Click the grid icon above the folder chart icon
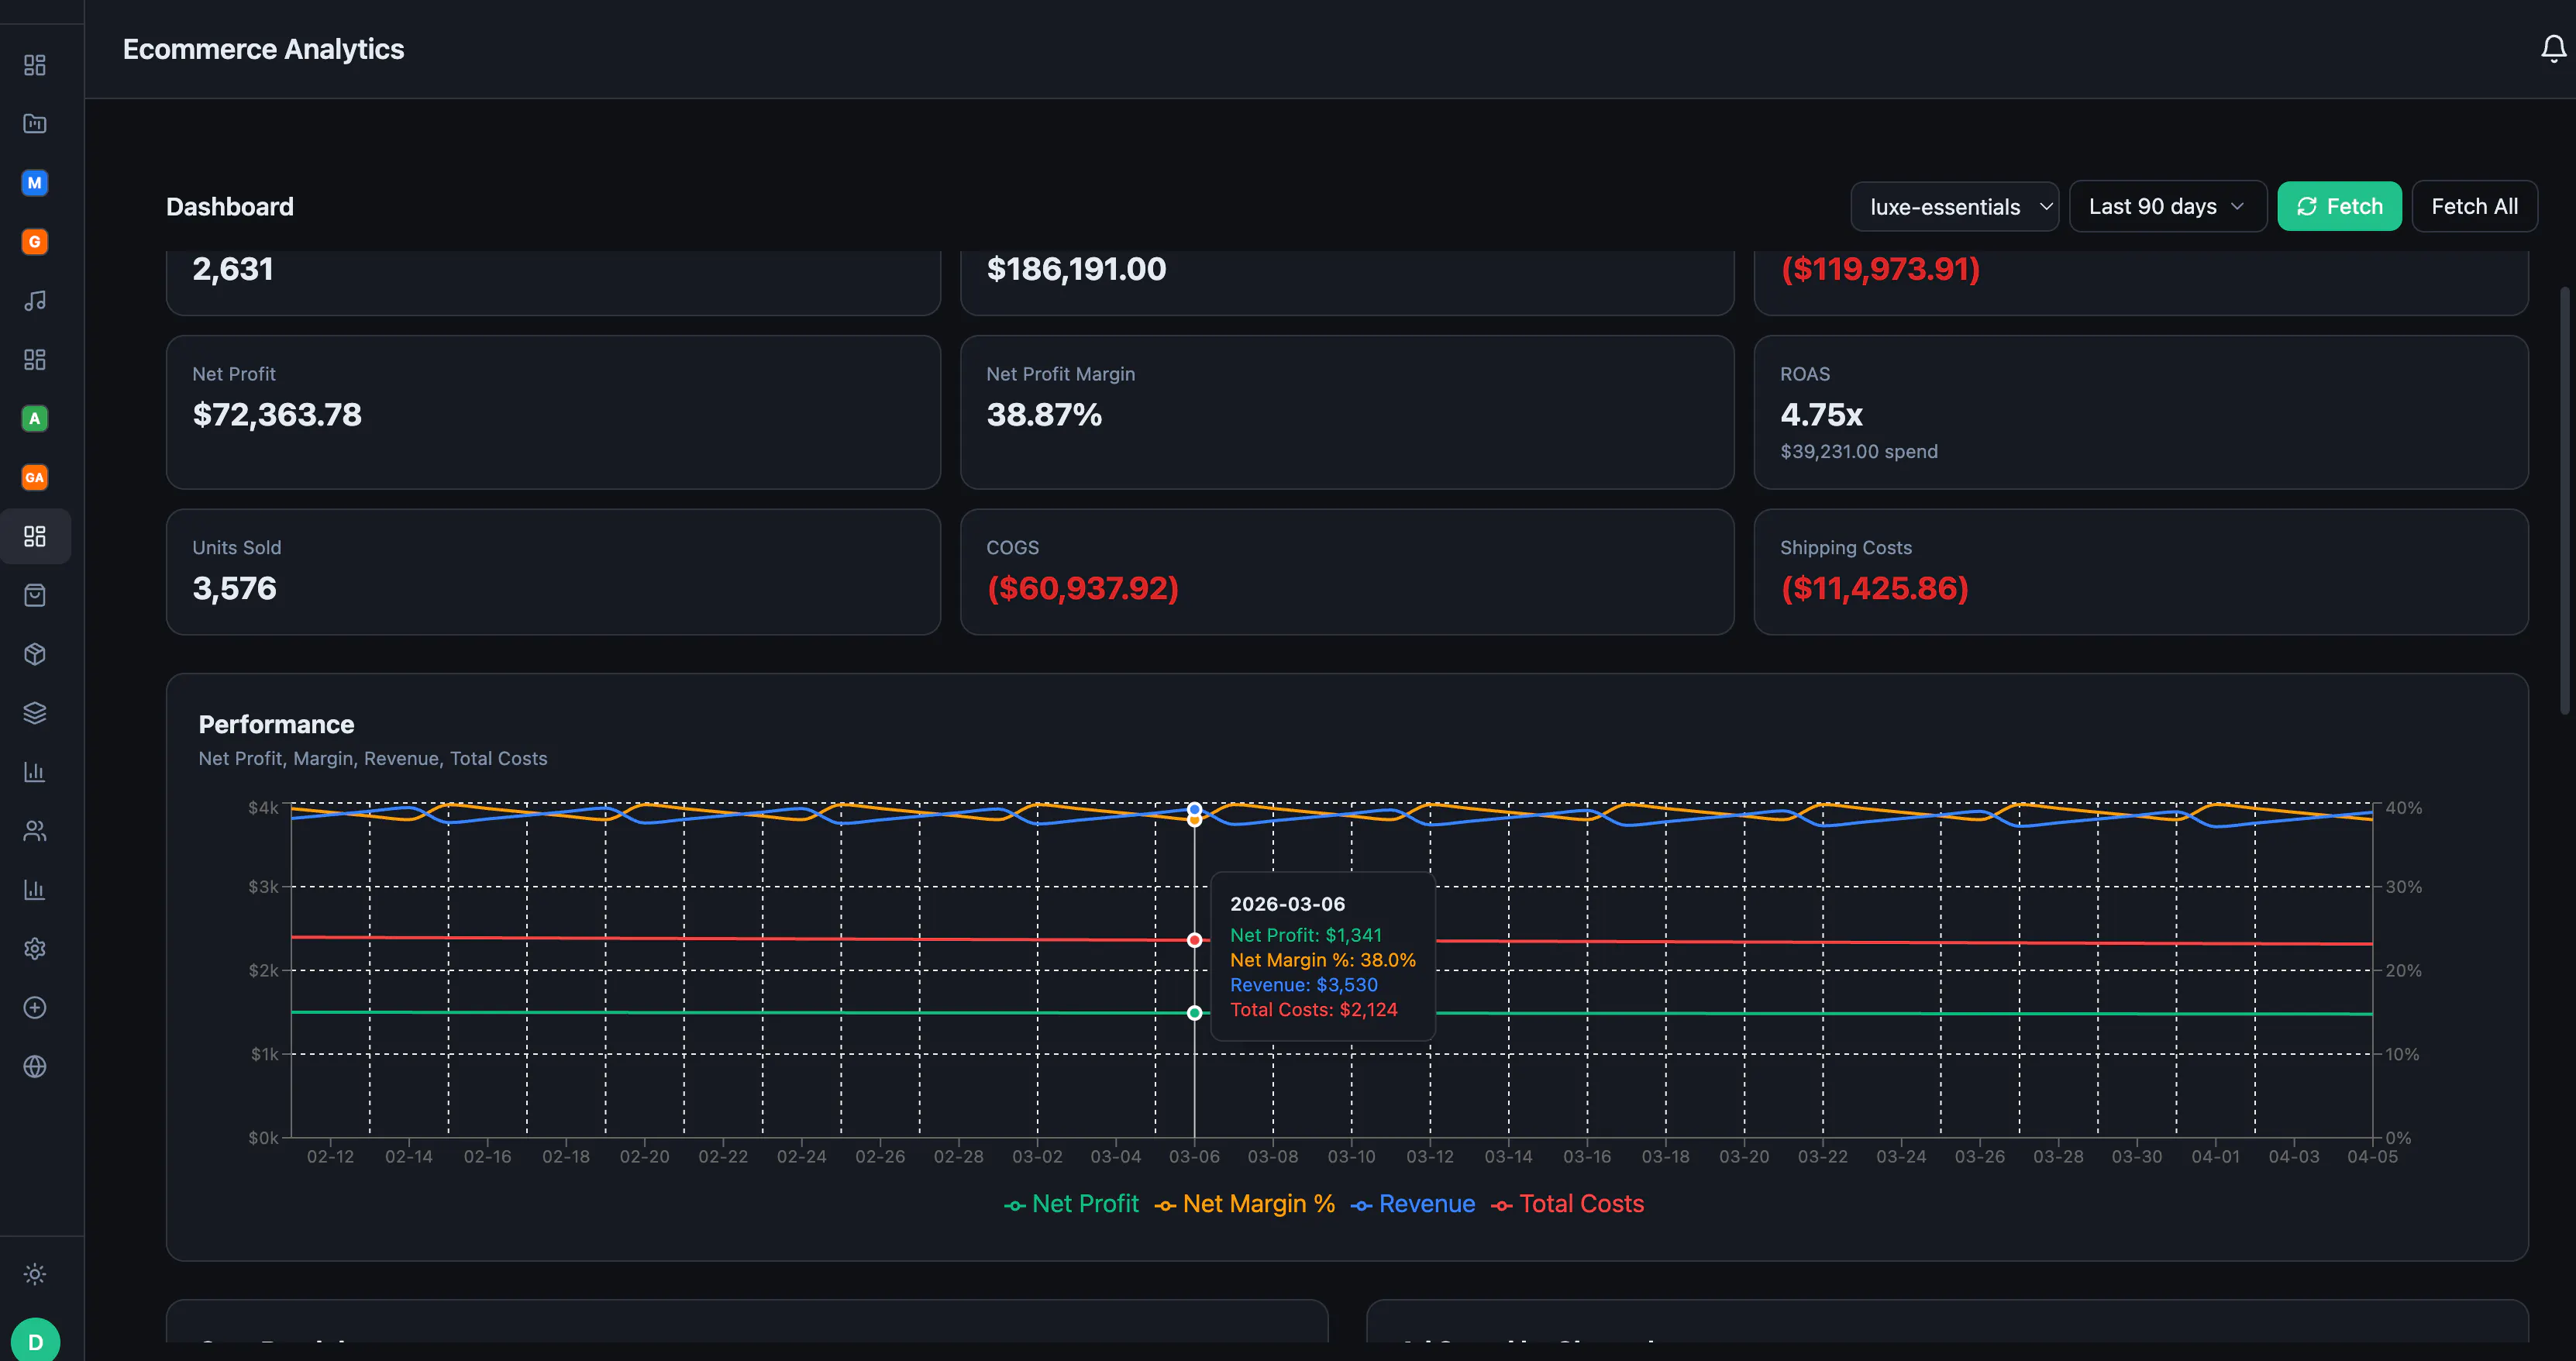 pos(35,65)
